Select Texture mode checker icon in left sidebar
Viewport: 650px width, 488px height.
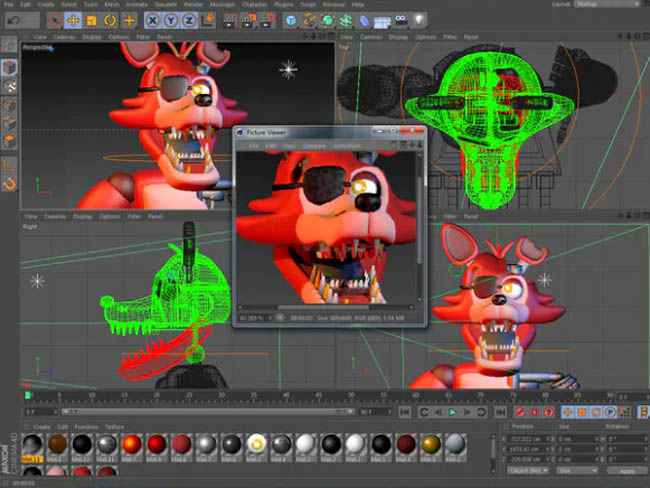coord(10,86)
